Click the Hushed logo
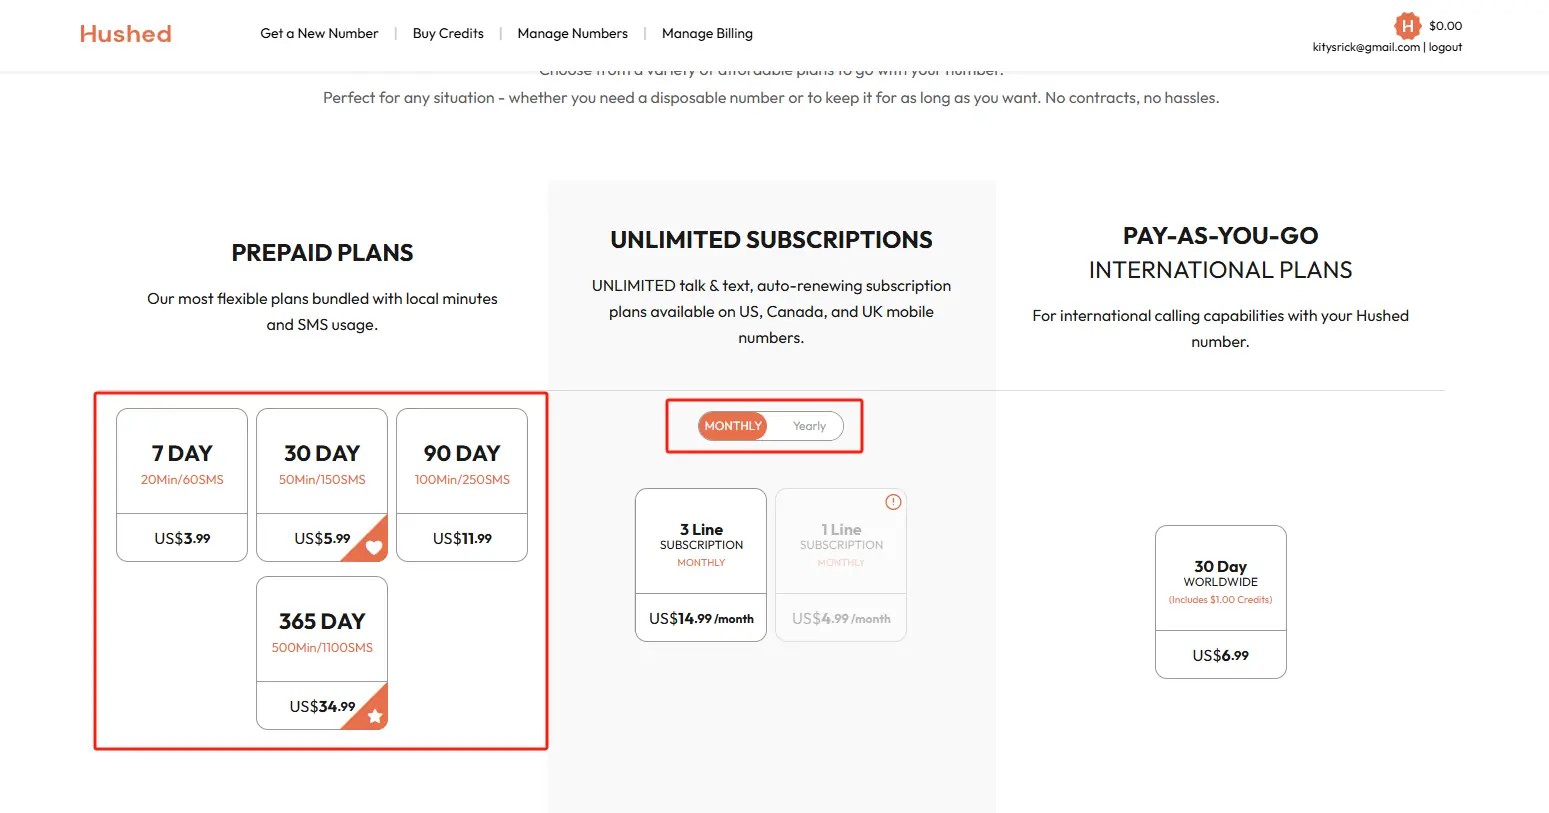Viewport: 1549px width, 813px height. 125,34
